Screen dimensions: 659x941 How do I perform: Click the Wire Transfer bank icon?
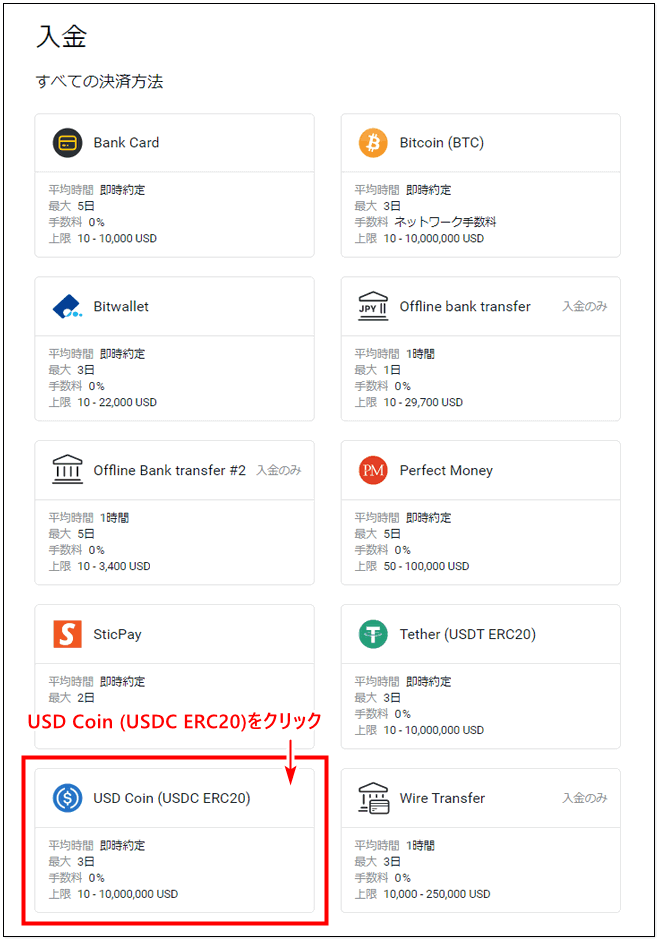coord(373,798)
